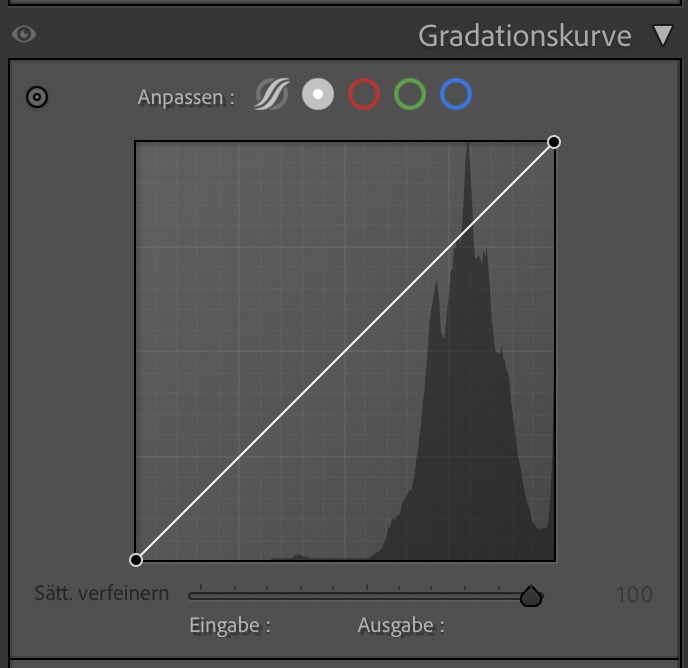Click the 100 saturation refine value

click(x=634, y=595)
